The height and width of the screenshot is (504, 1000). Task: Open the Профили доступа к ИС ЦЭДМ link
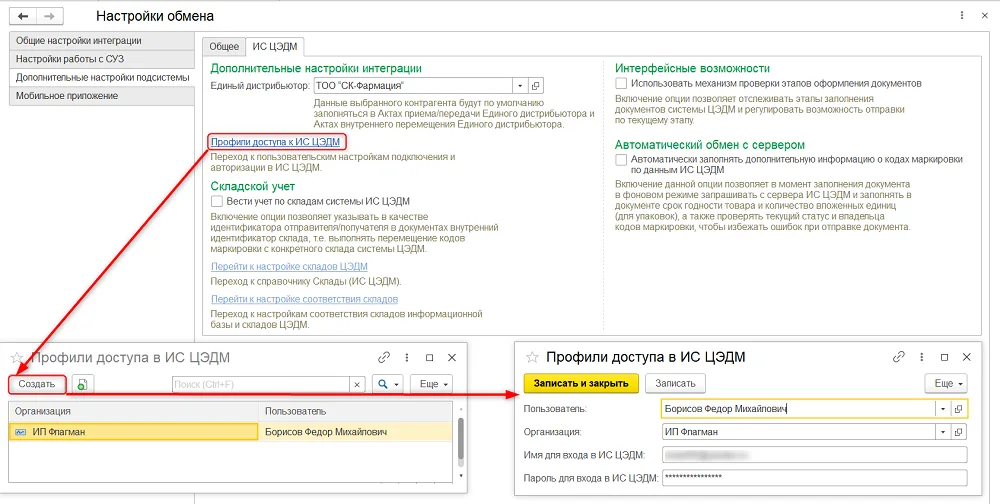click(275, 142)
